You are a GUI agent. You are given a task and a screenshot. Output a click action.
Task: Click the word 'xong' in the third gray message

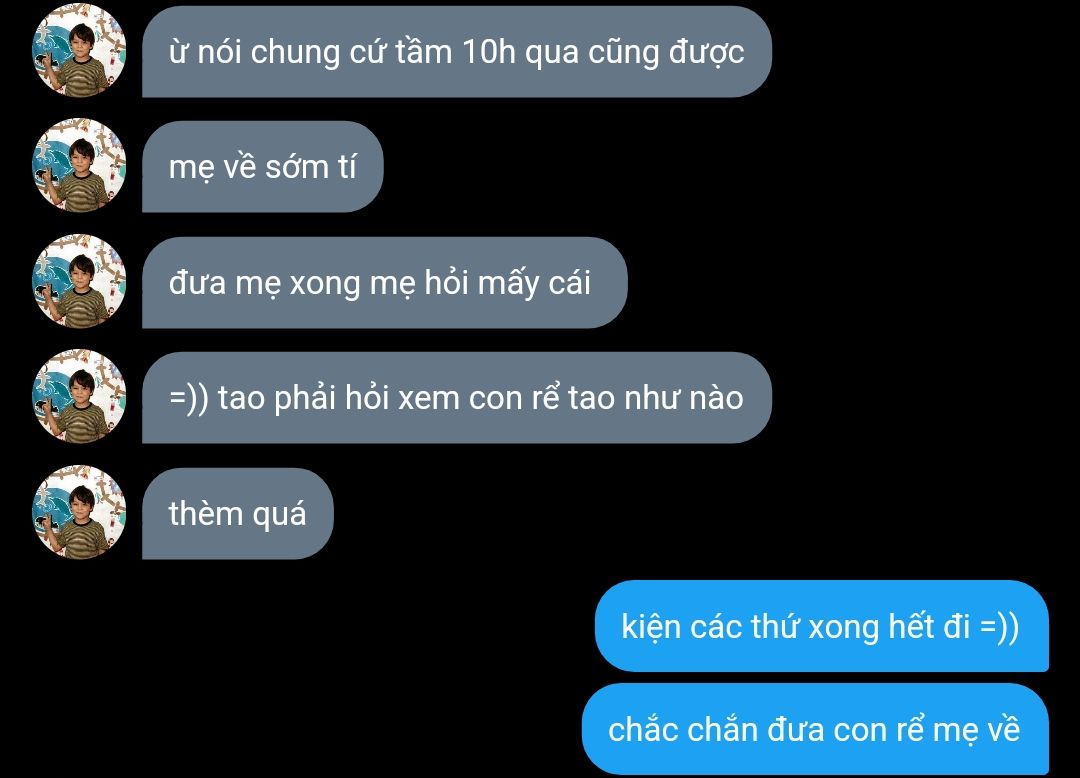[324, 284]
